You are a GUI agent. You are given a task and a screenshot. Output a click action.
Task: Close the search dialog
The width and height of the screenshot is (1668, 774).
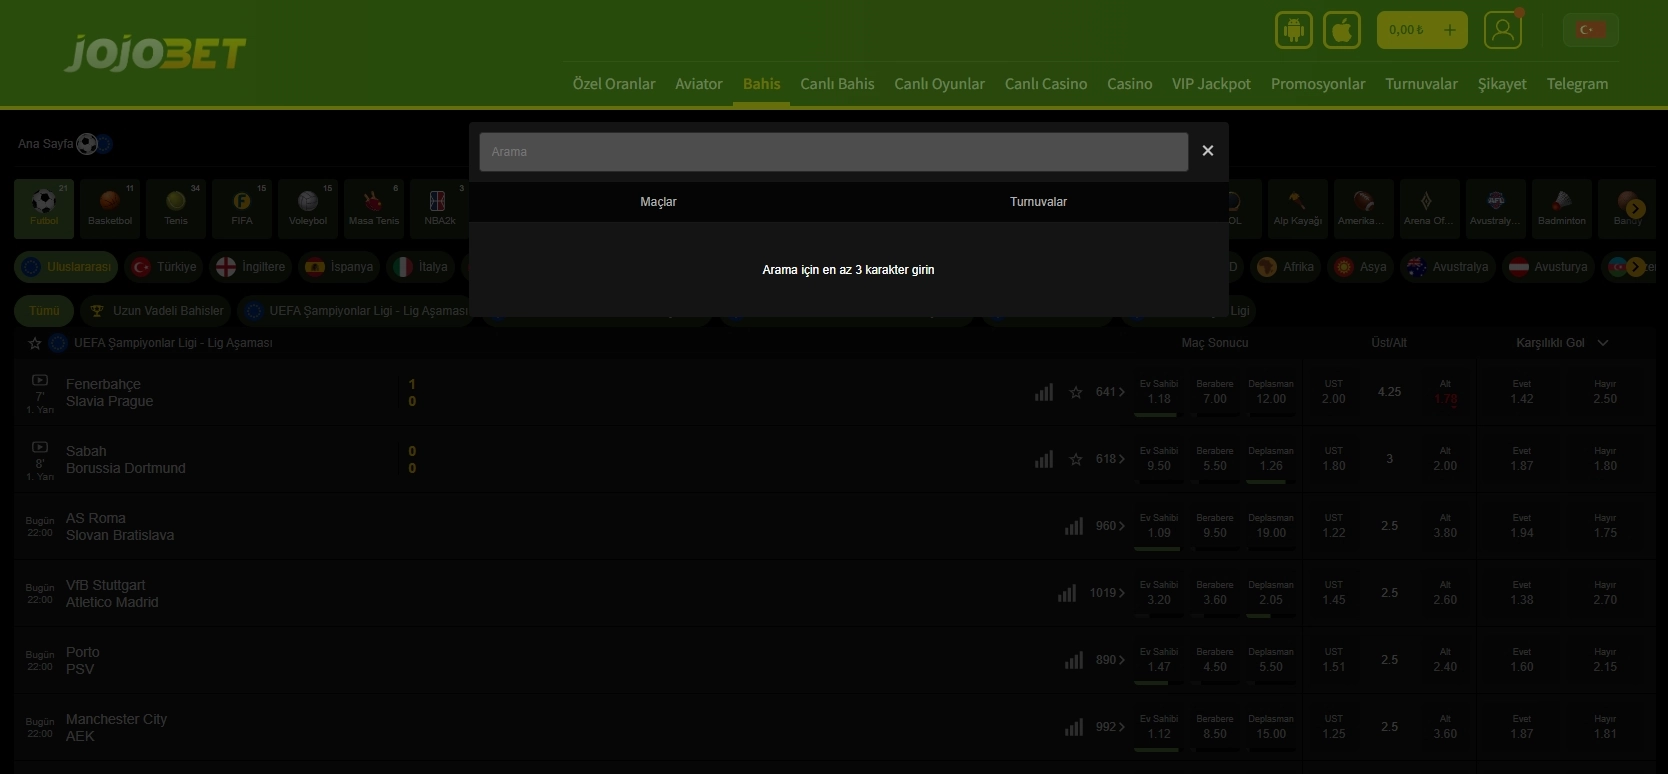tap(1208, 151)
